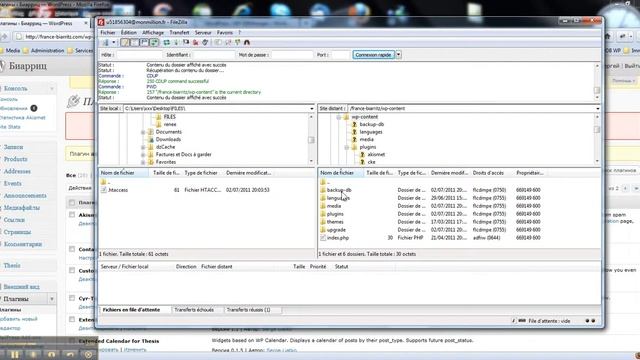Switch to Transferts réussis (1) tab
The height and width of the screenshot is (360, 640).
click(248, 310)
